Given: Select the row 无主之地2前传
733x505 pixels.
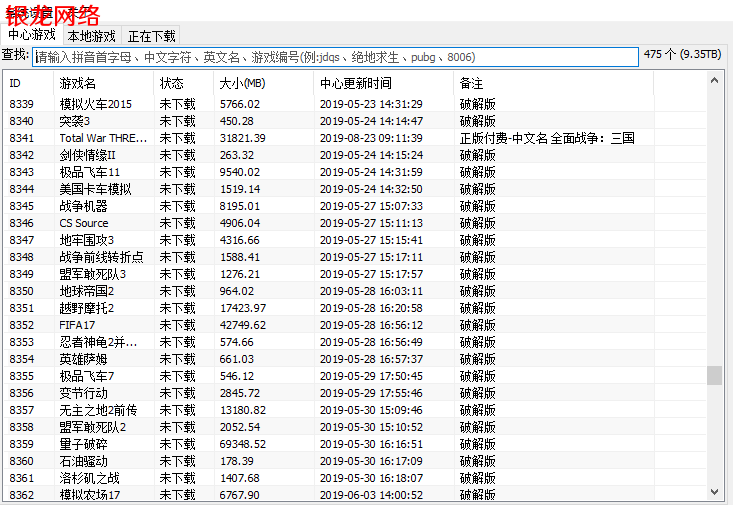Looking at the screenshot, I should [354, 410].
